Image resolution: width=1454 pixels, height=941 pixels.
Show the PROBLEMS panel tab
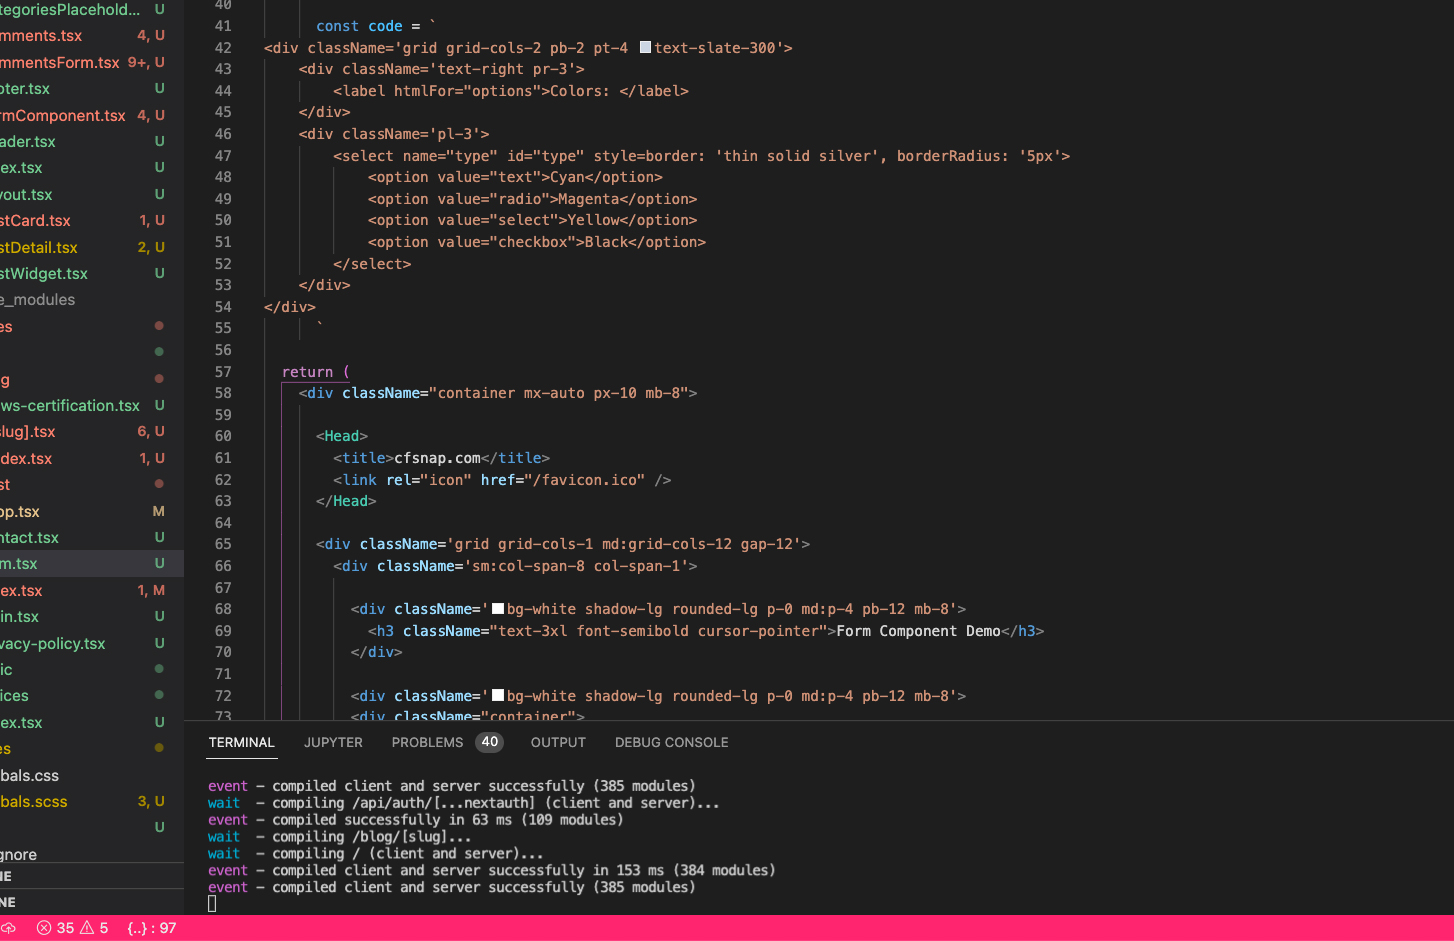(x=427, y=742)
